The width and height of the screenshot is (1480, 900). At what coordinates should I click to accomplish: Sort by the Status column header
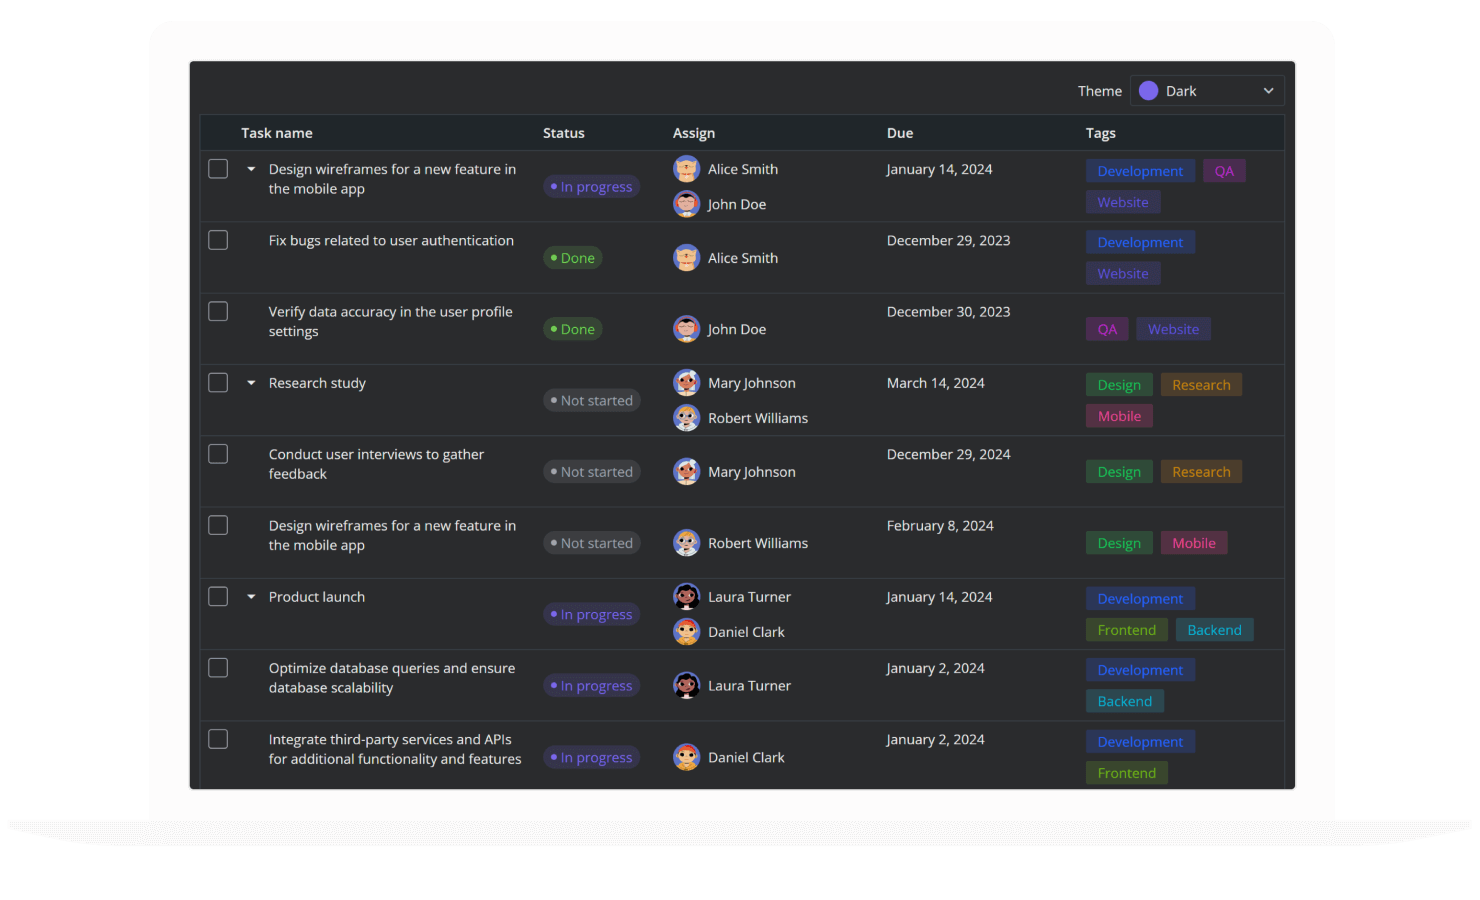pyautogui.click(x=564, y=133)
